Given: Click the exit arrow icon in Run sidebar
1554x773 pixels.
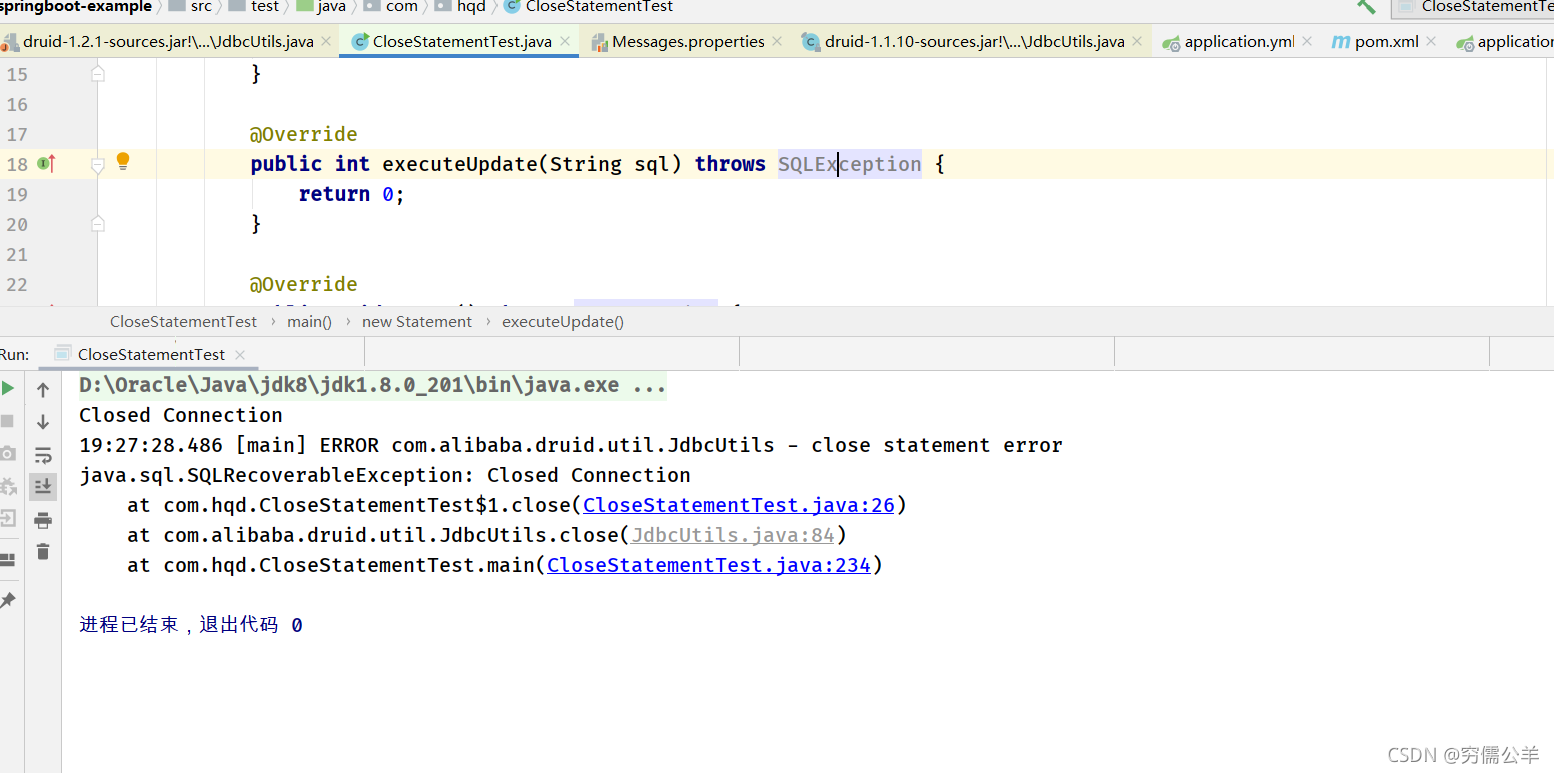Looking at the screenshot, I should (x=7, y=519).
